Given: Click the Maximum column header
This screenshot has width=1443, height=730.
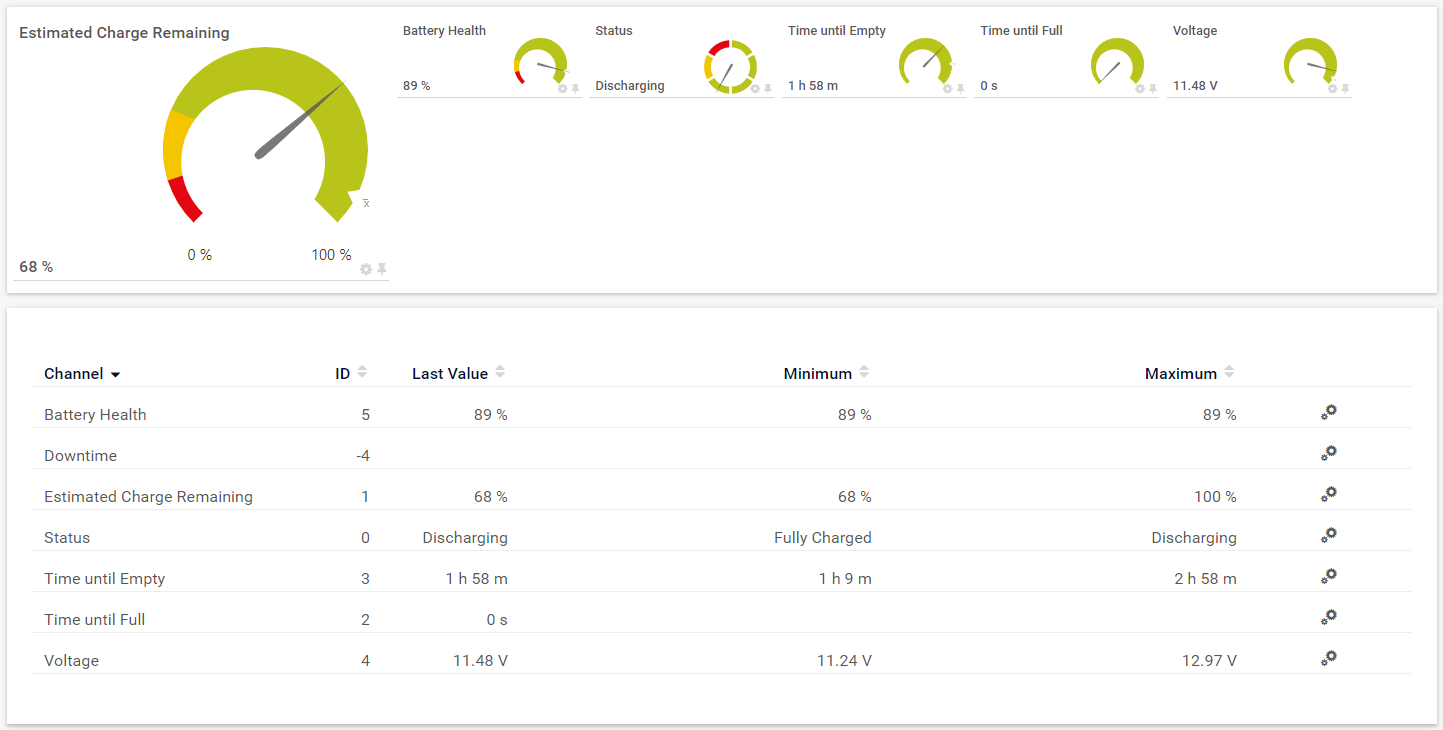Looking at the screenshot, I should (1180, 374).
